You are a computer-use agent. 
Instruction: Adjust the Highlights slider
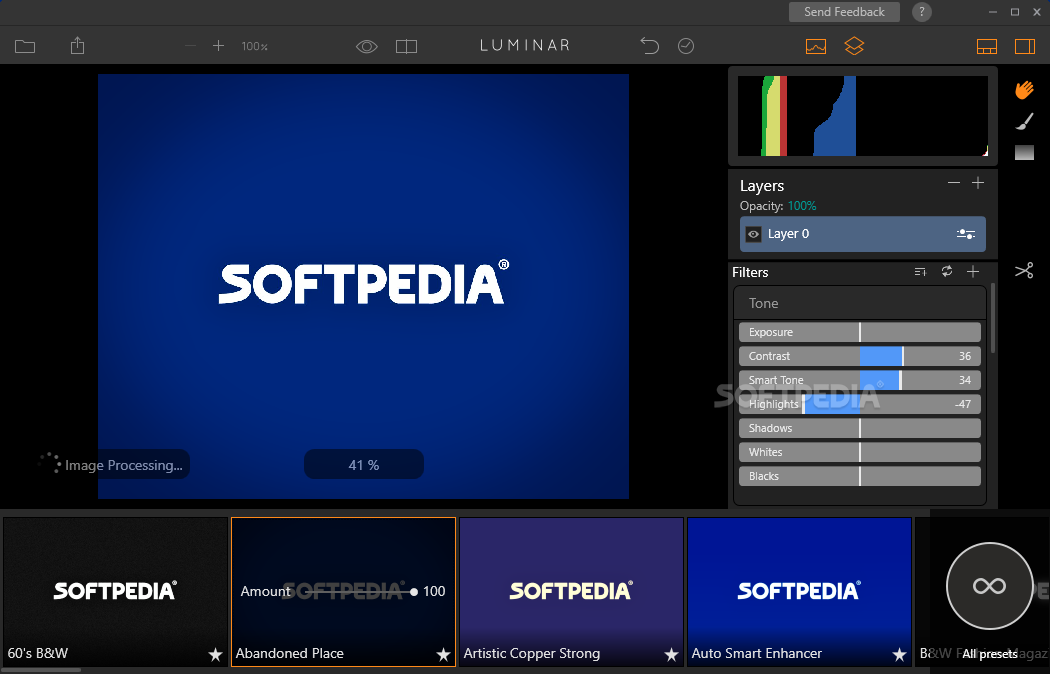[860, 404]
